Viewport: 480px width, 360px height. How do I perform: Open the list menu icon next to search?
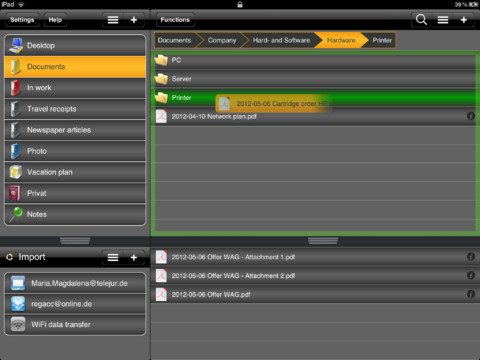(443, 20)
